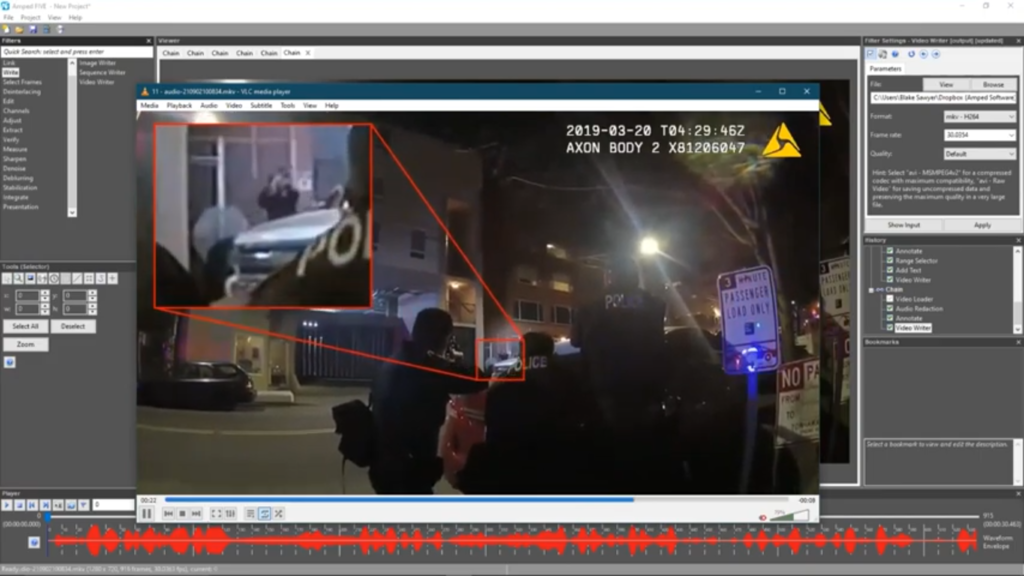Open VLC extended settings button
The width and height of the screenshot is (1024, 576).
(x=230, y=514)
